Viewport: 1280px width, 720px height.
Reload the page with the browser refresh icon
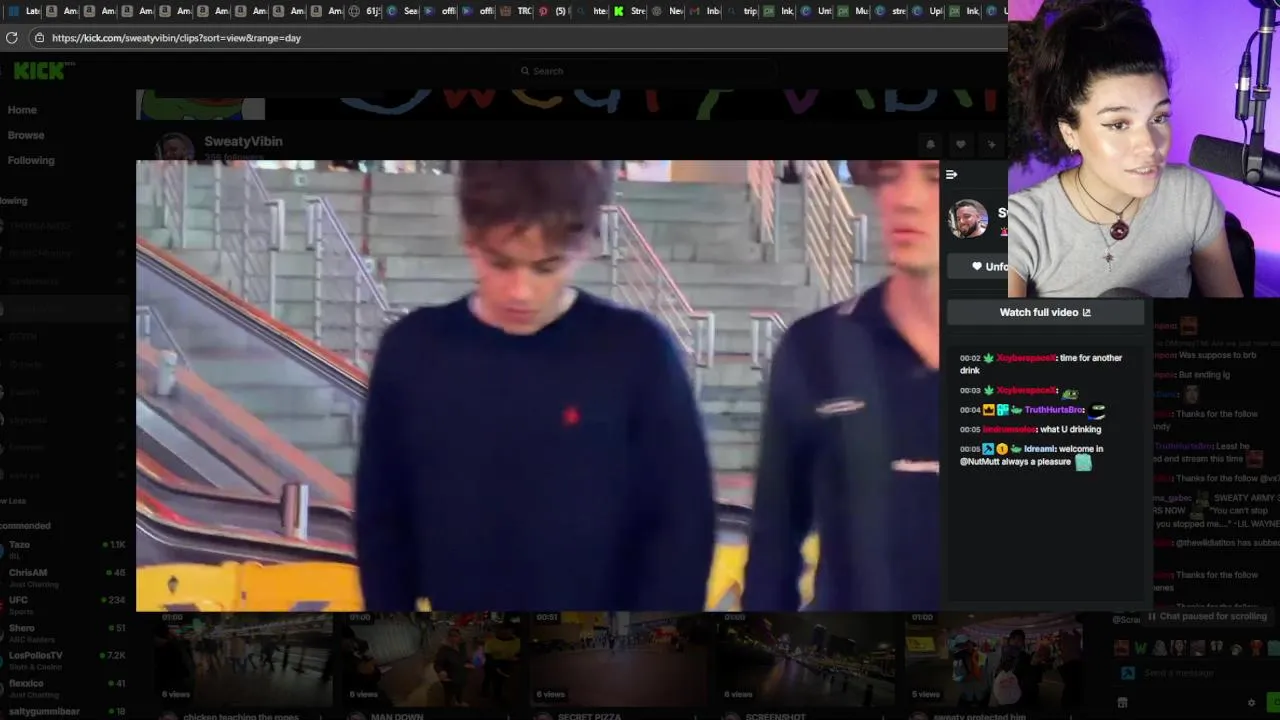(x=11, y=38)
